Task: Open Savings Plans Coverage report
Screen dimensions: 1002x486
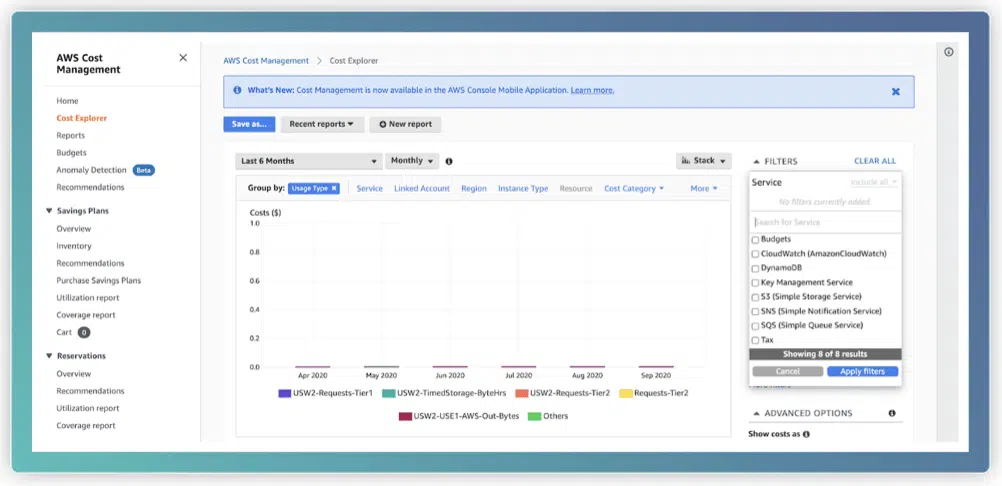Action: 86,315
